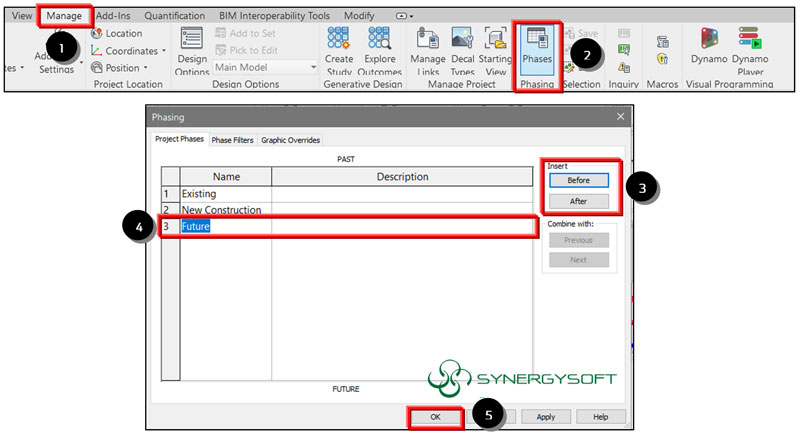Open the Main Model dropdown
Screen dimensions: 800x434
tap(265, 67)
